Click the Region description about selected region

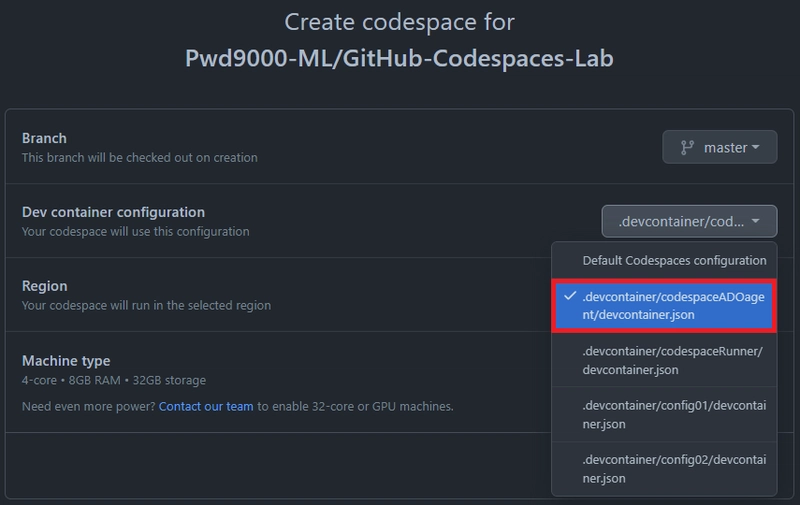click(146, 305)
